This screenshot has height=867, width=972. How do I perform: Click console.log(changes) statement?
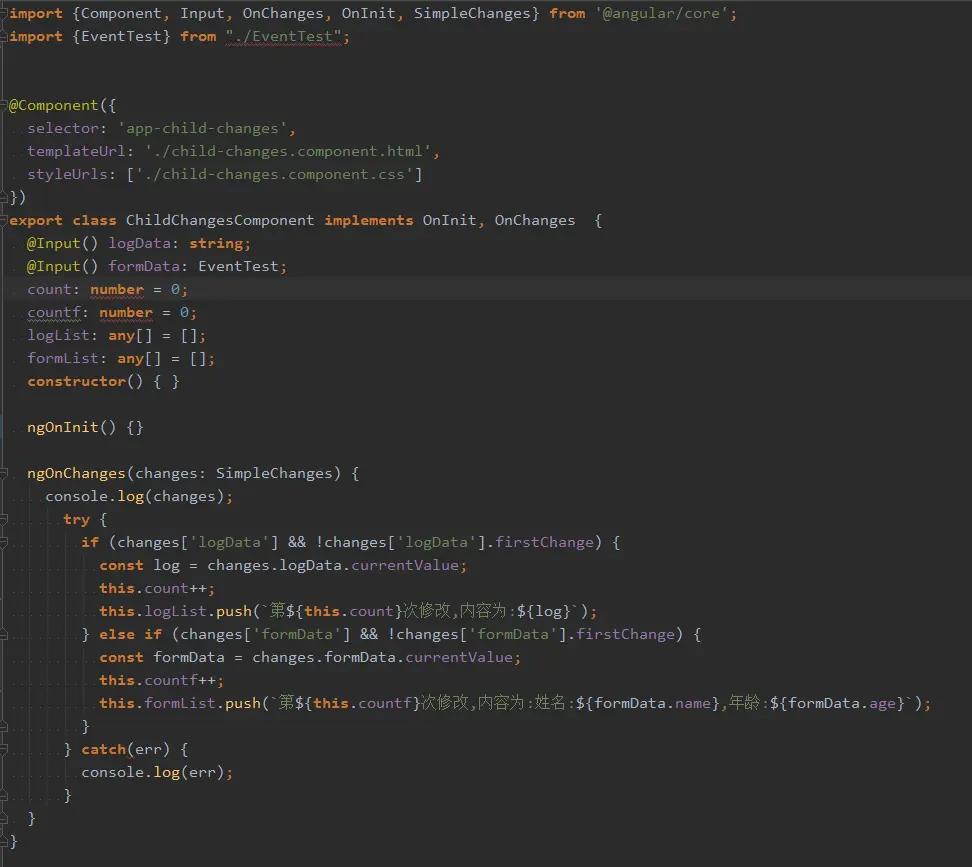139,496
